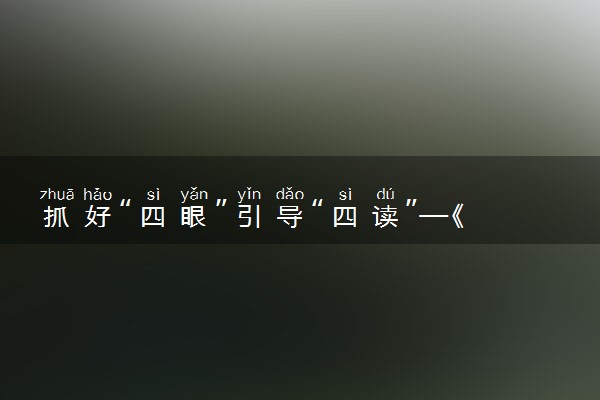Select the first 四 before 眼

point(153,217)
